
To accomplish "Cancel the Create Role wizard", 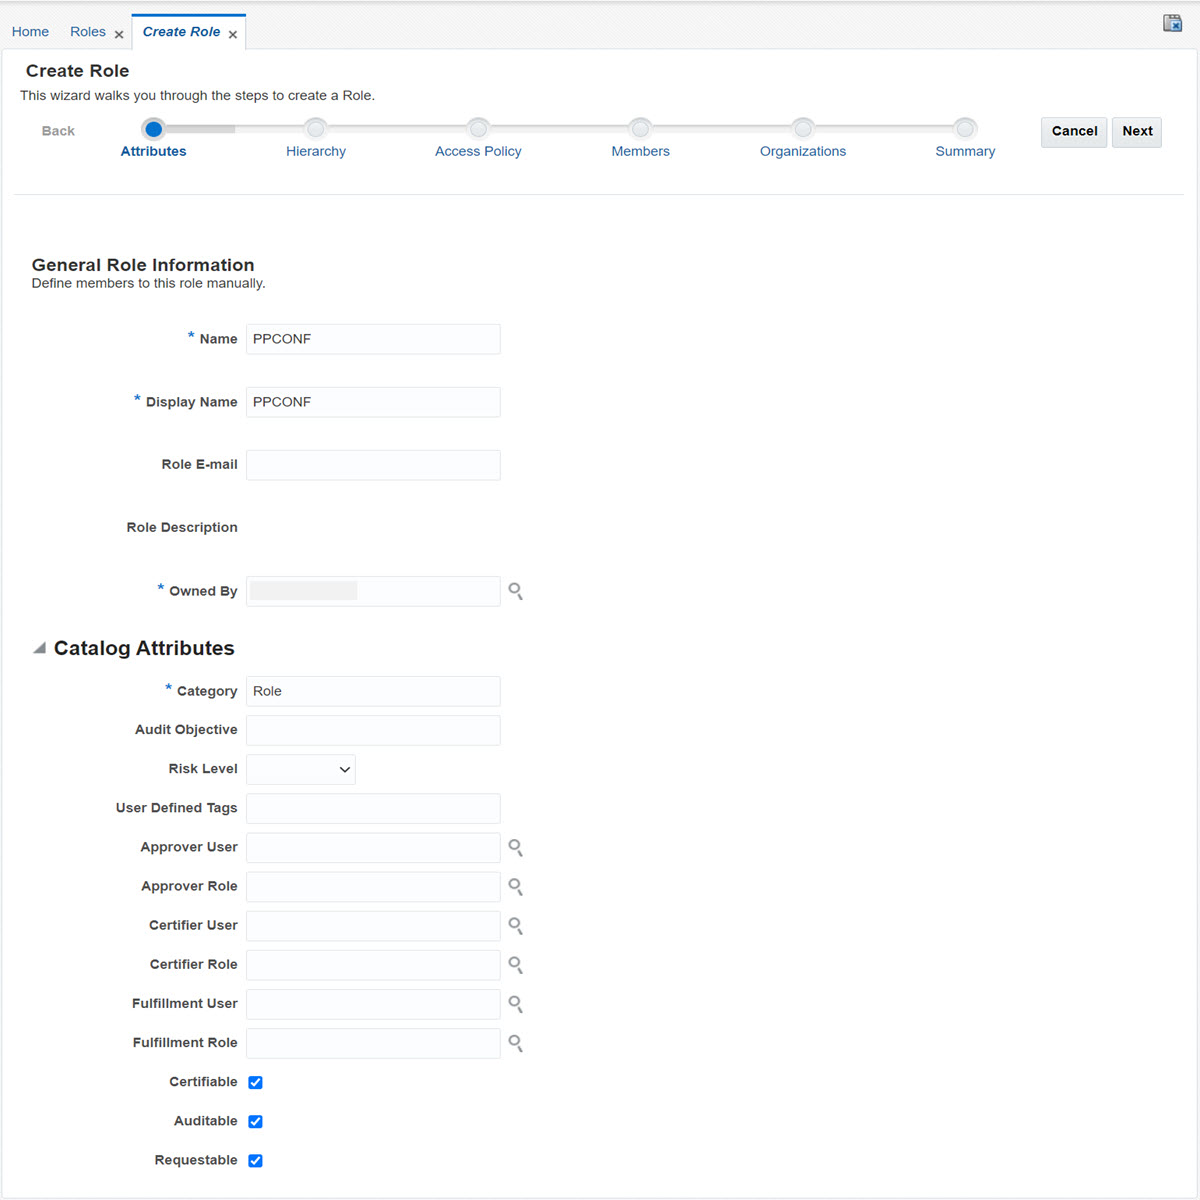I will (1073, 131).
